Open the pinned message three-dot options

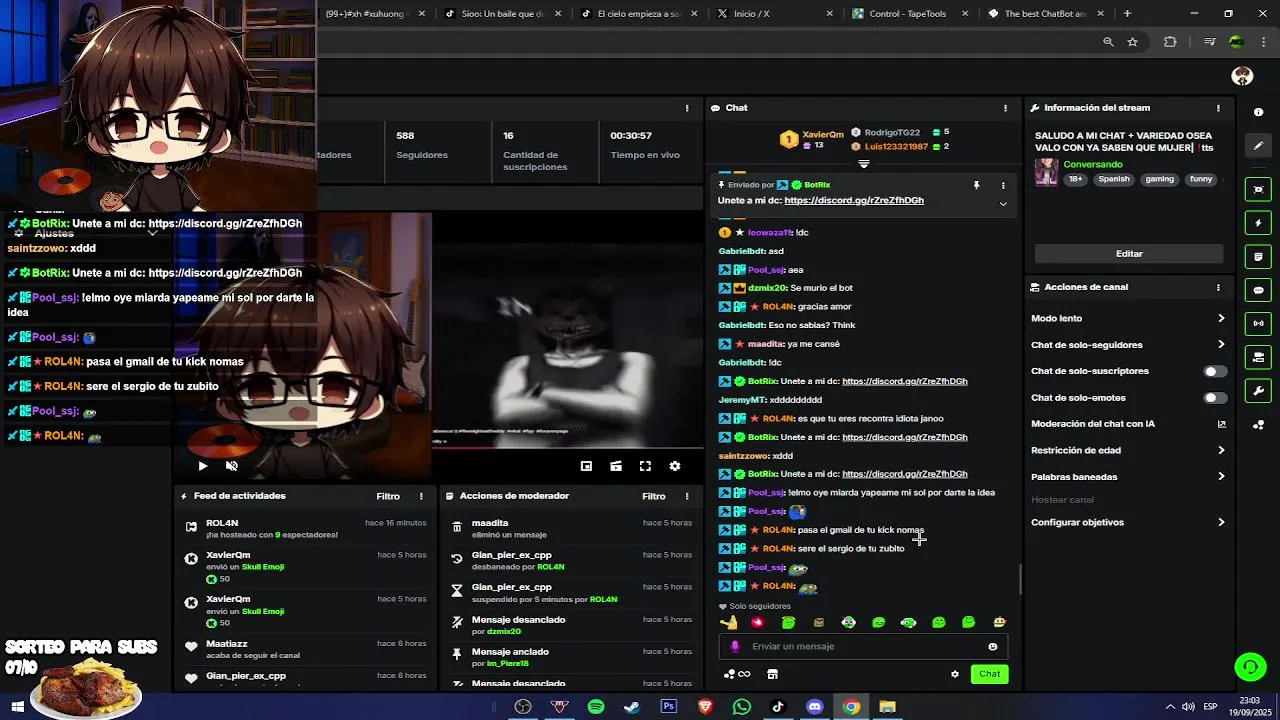pyautogui.click(x=1003, y=185)
